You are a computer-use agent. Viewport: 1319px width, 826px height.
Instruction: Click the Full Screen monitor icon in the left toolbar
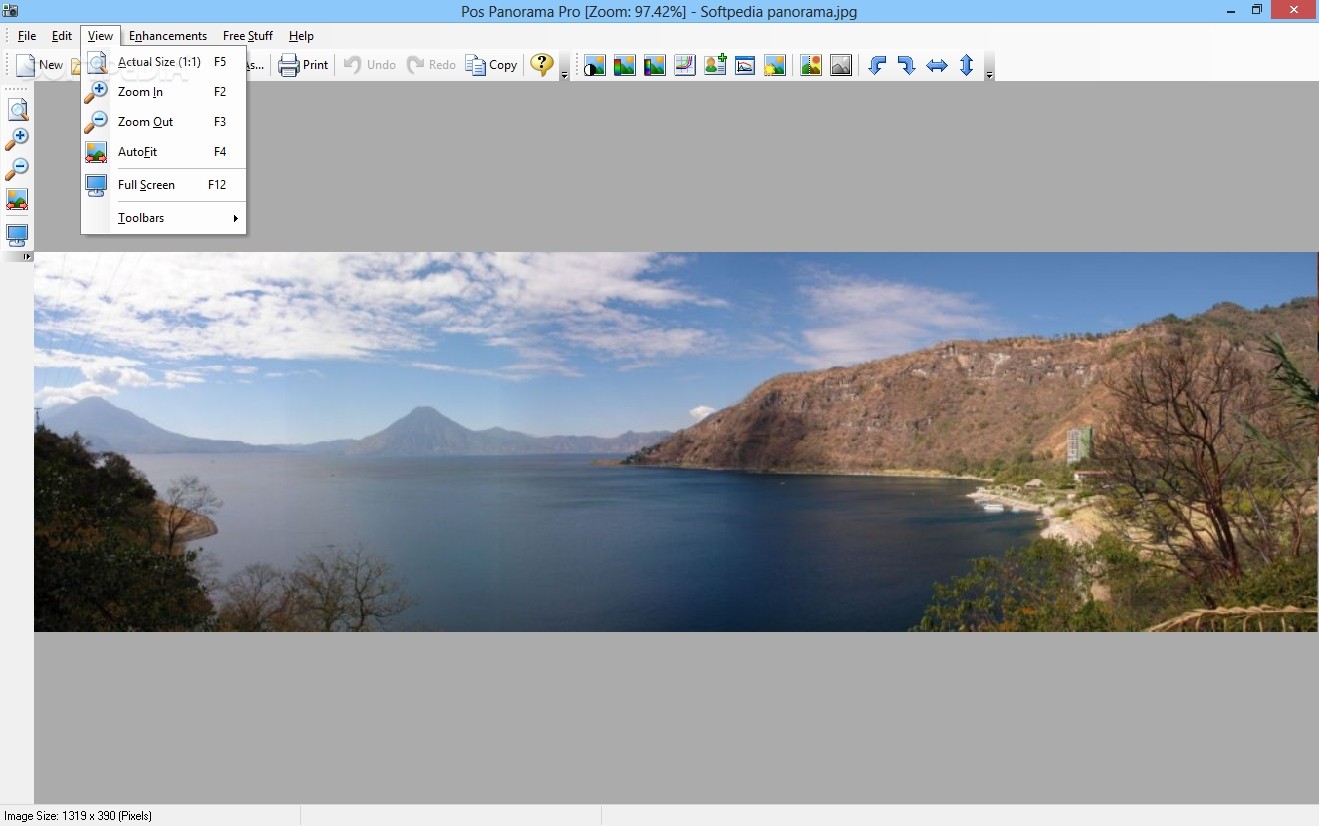coord(17,236)
